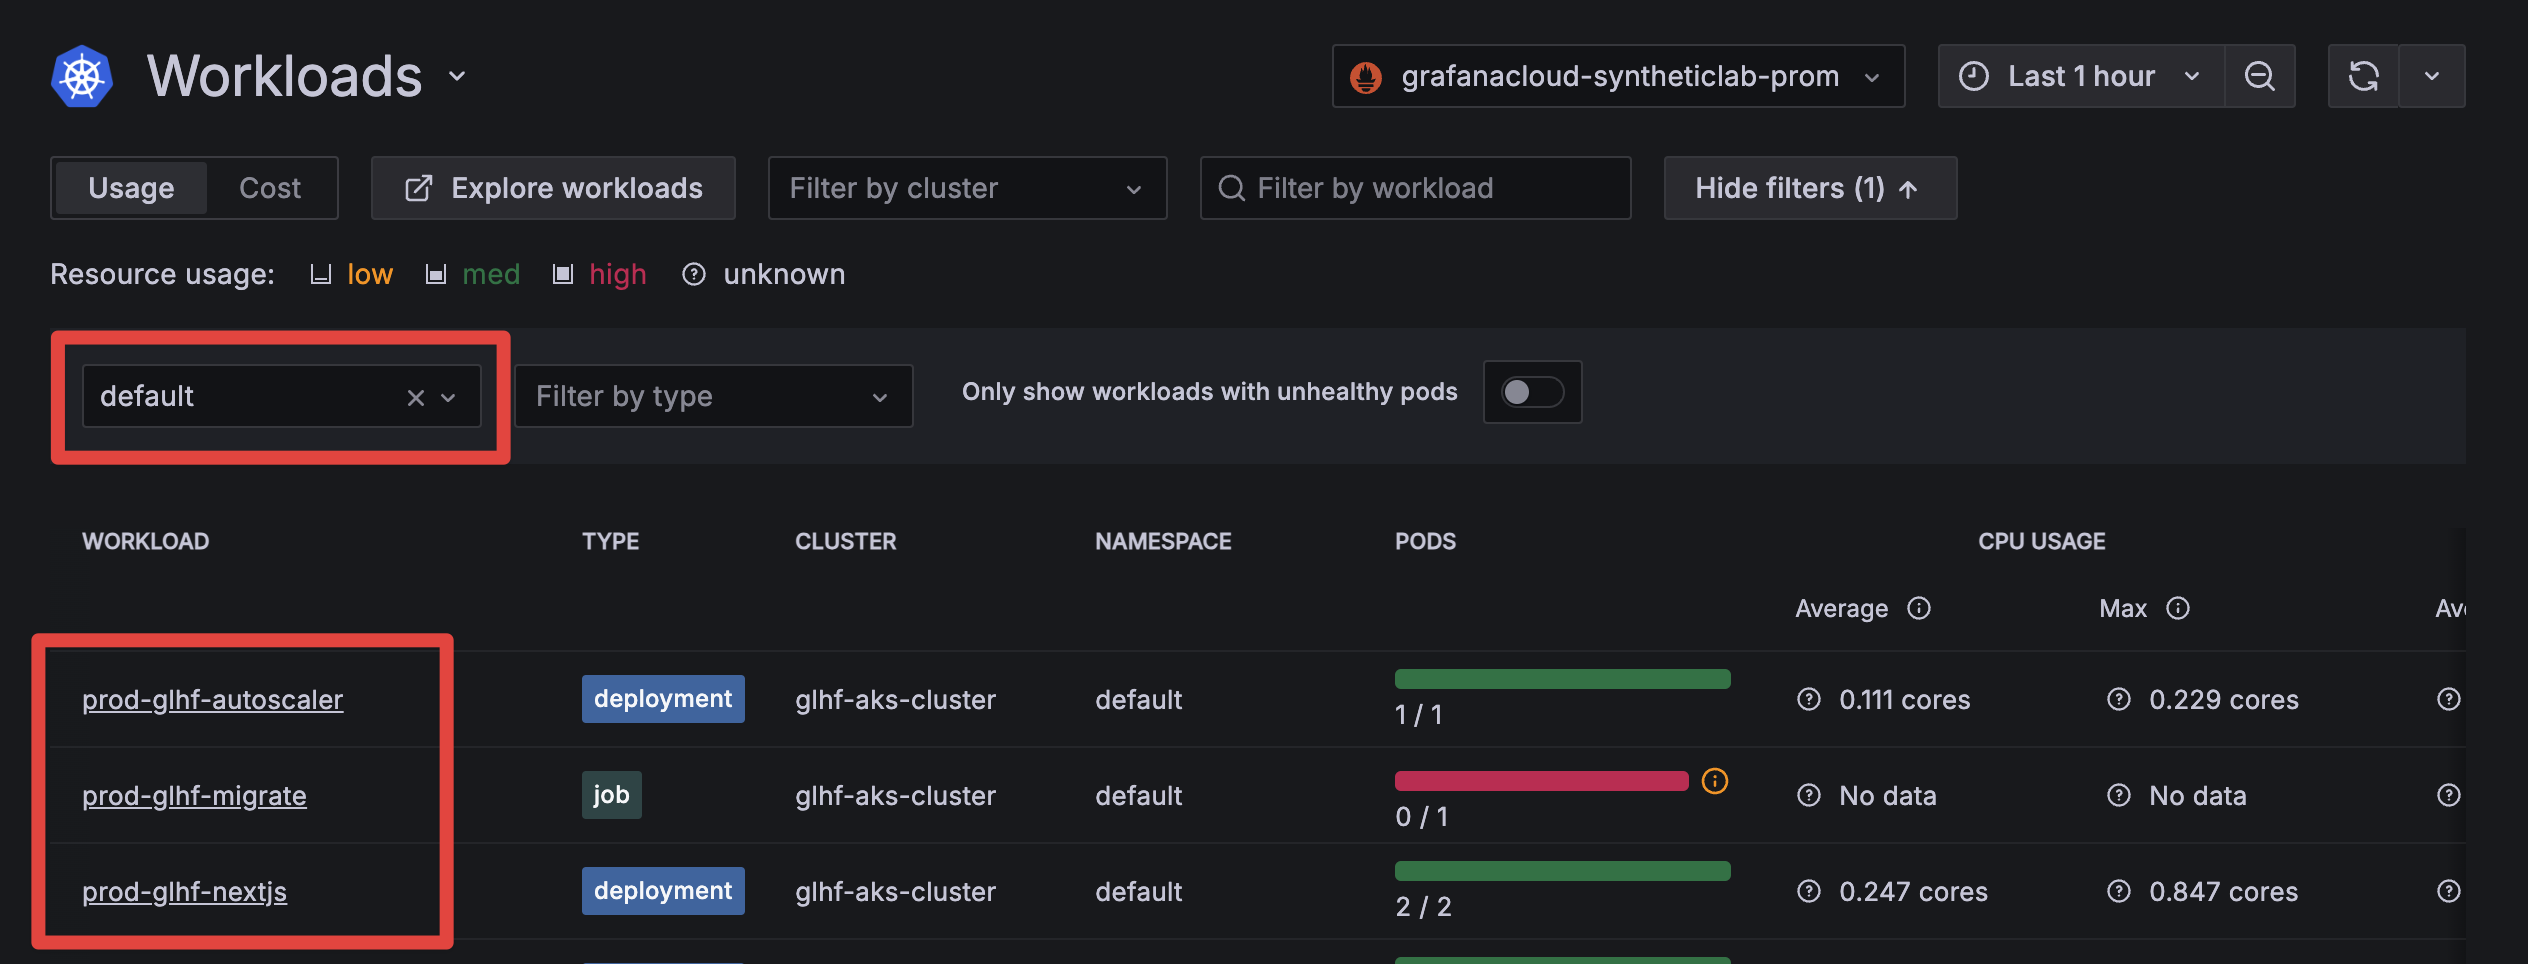2528x964 pixels.
Task: Open the Filter by cluster dropdown
Action: click(x=967, y=188)
